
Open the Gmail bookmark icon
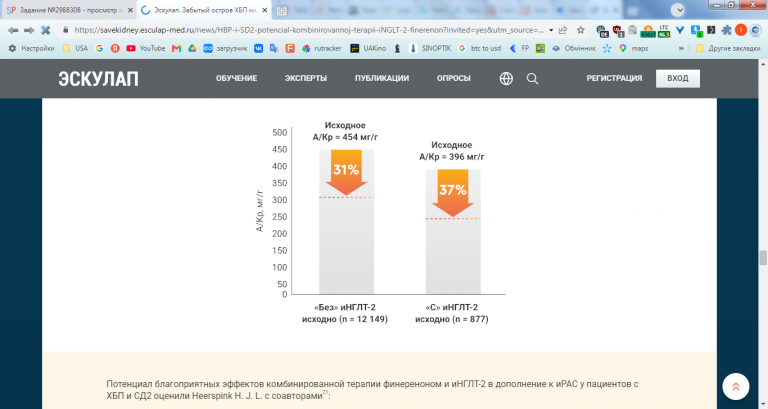pyautogui.click(x=177, y=48)
